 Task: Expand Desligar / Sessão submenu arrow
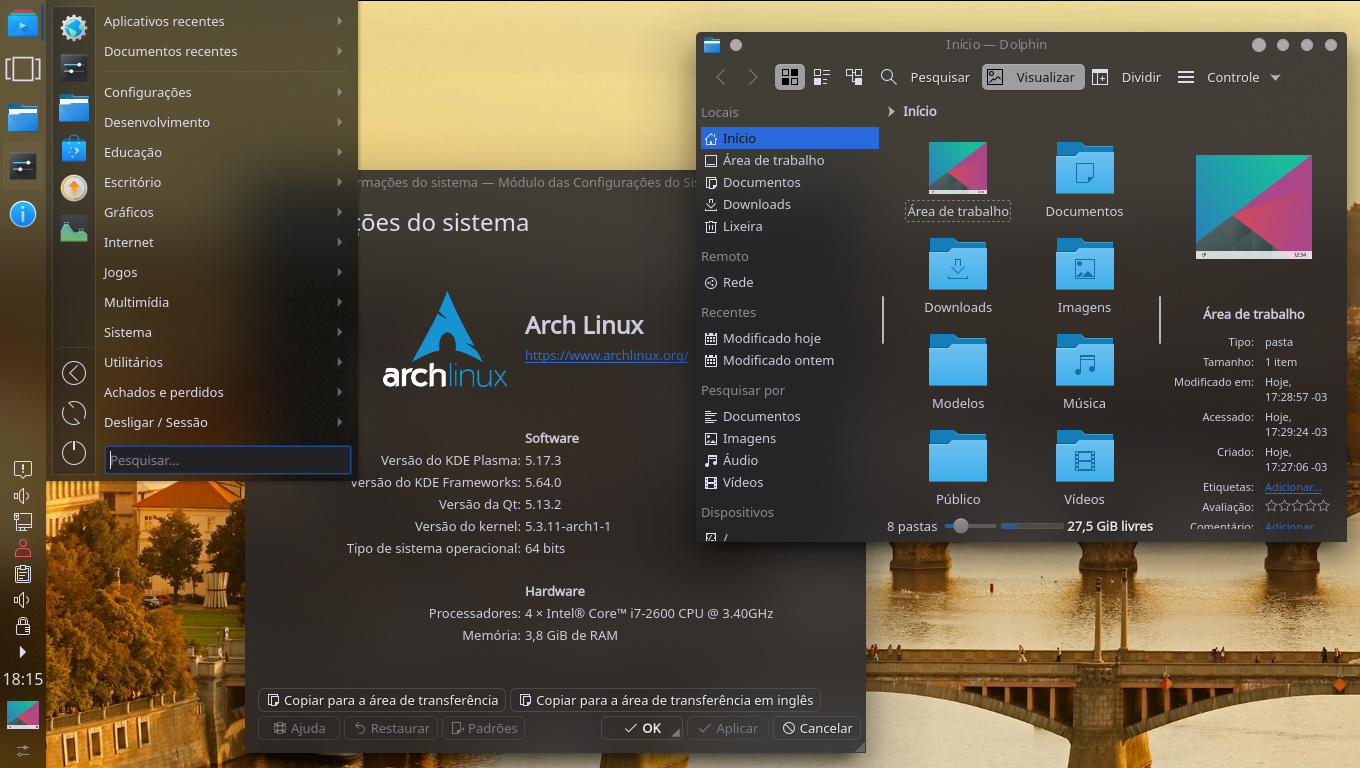(340, 422)
